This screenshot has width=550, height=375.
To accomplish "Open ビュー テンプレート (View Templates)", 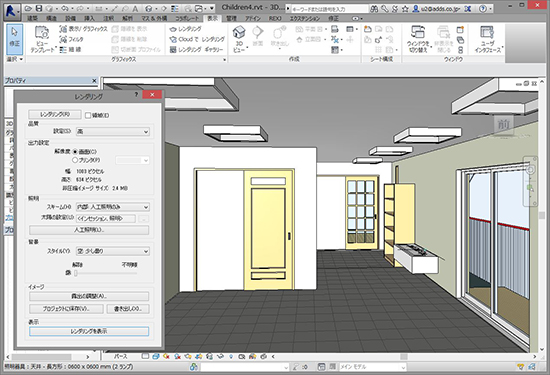I will pos(42,39).
